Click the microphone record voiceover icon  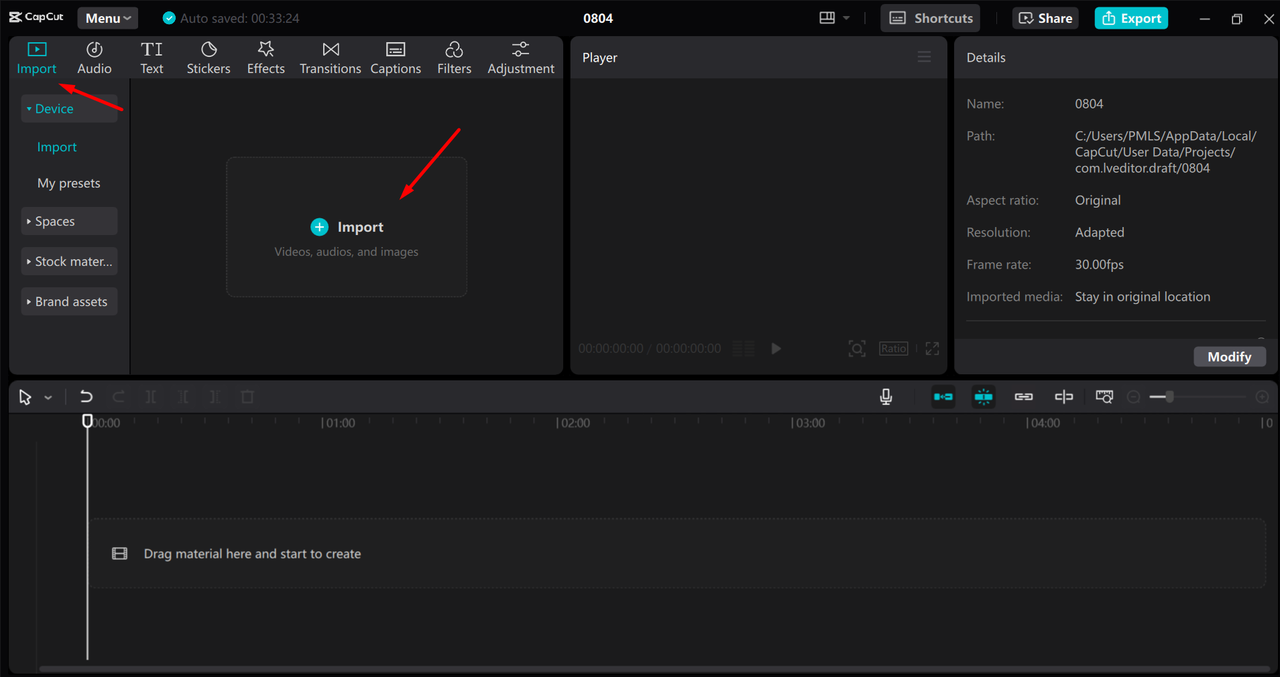pos(886,397)
